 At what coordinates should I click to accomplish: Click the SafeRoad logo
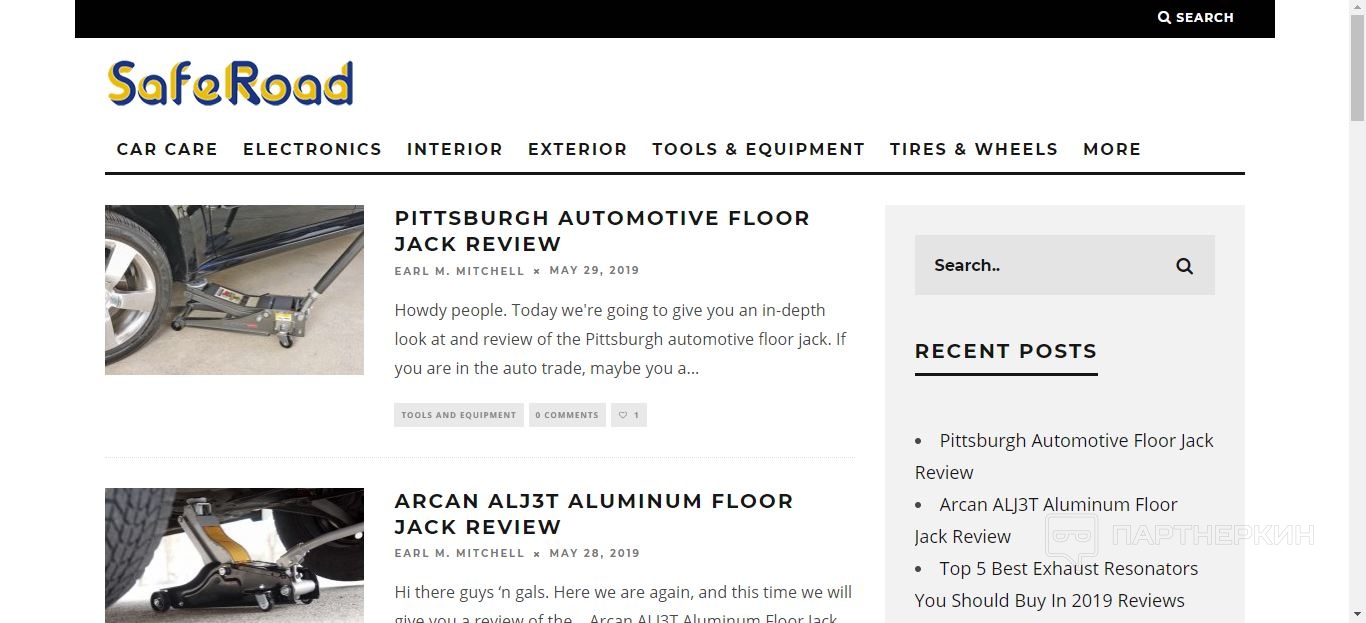[x=230, y=83]
